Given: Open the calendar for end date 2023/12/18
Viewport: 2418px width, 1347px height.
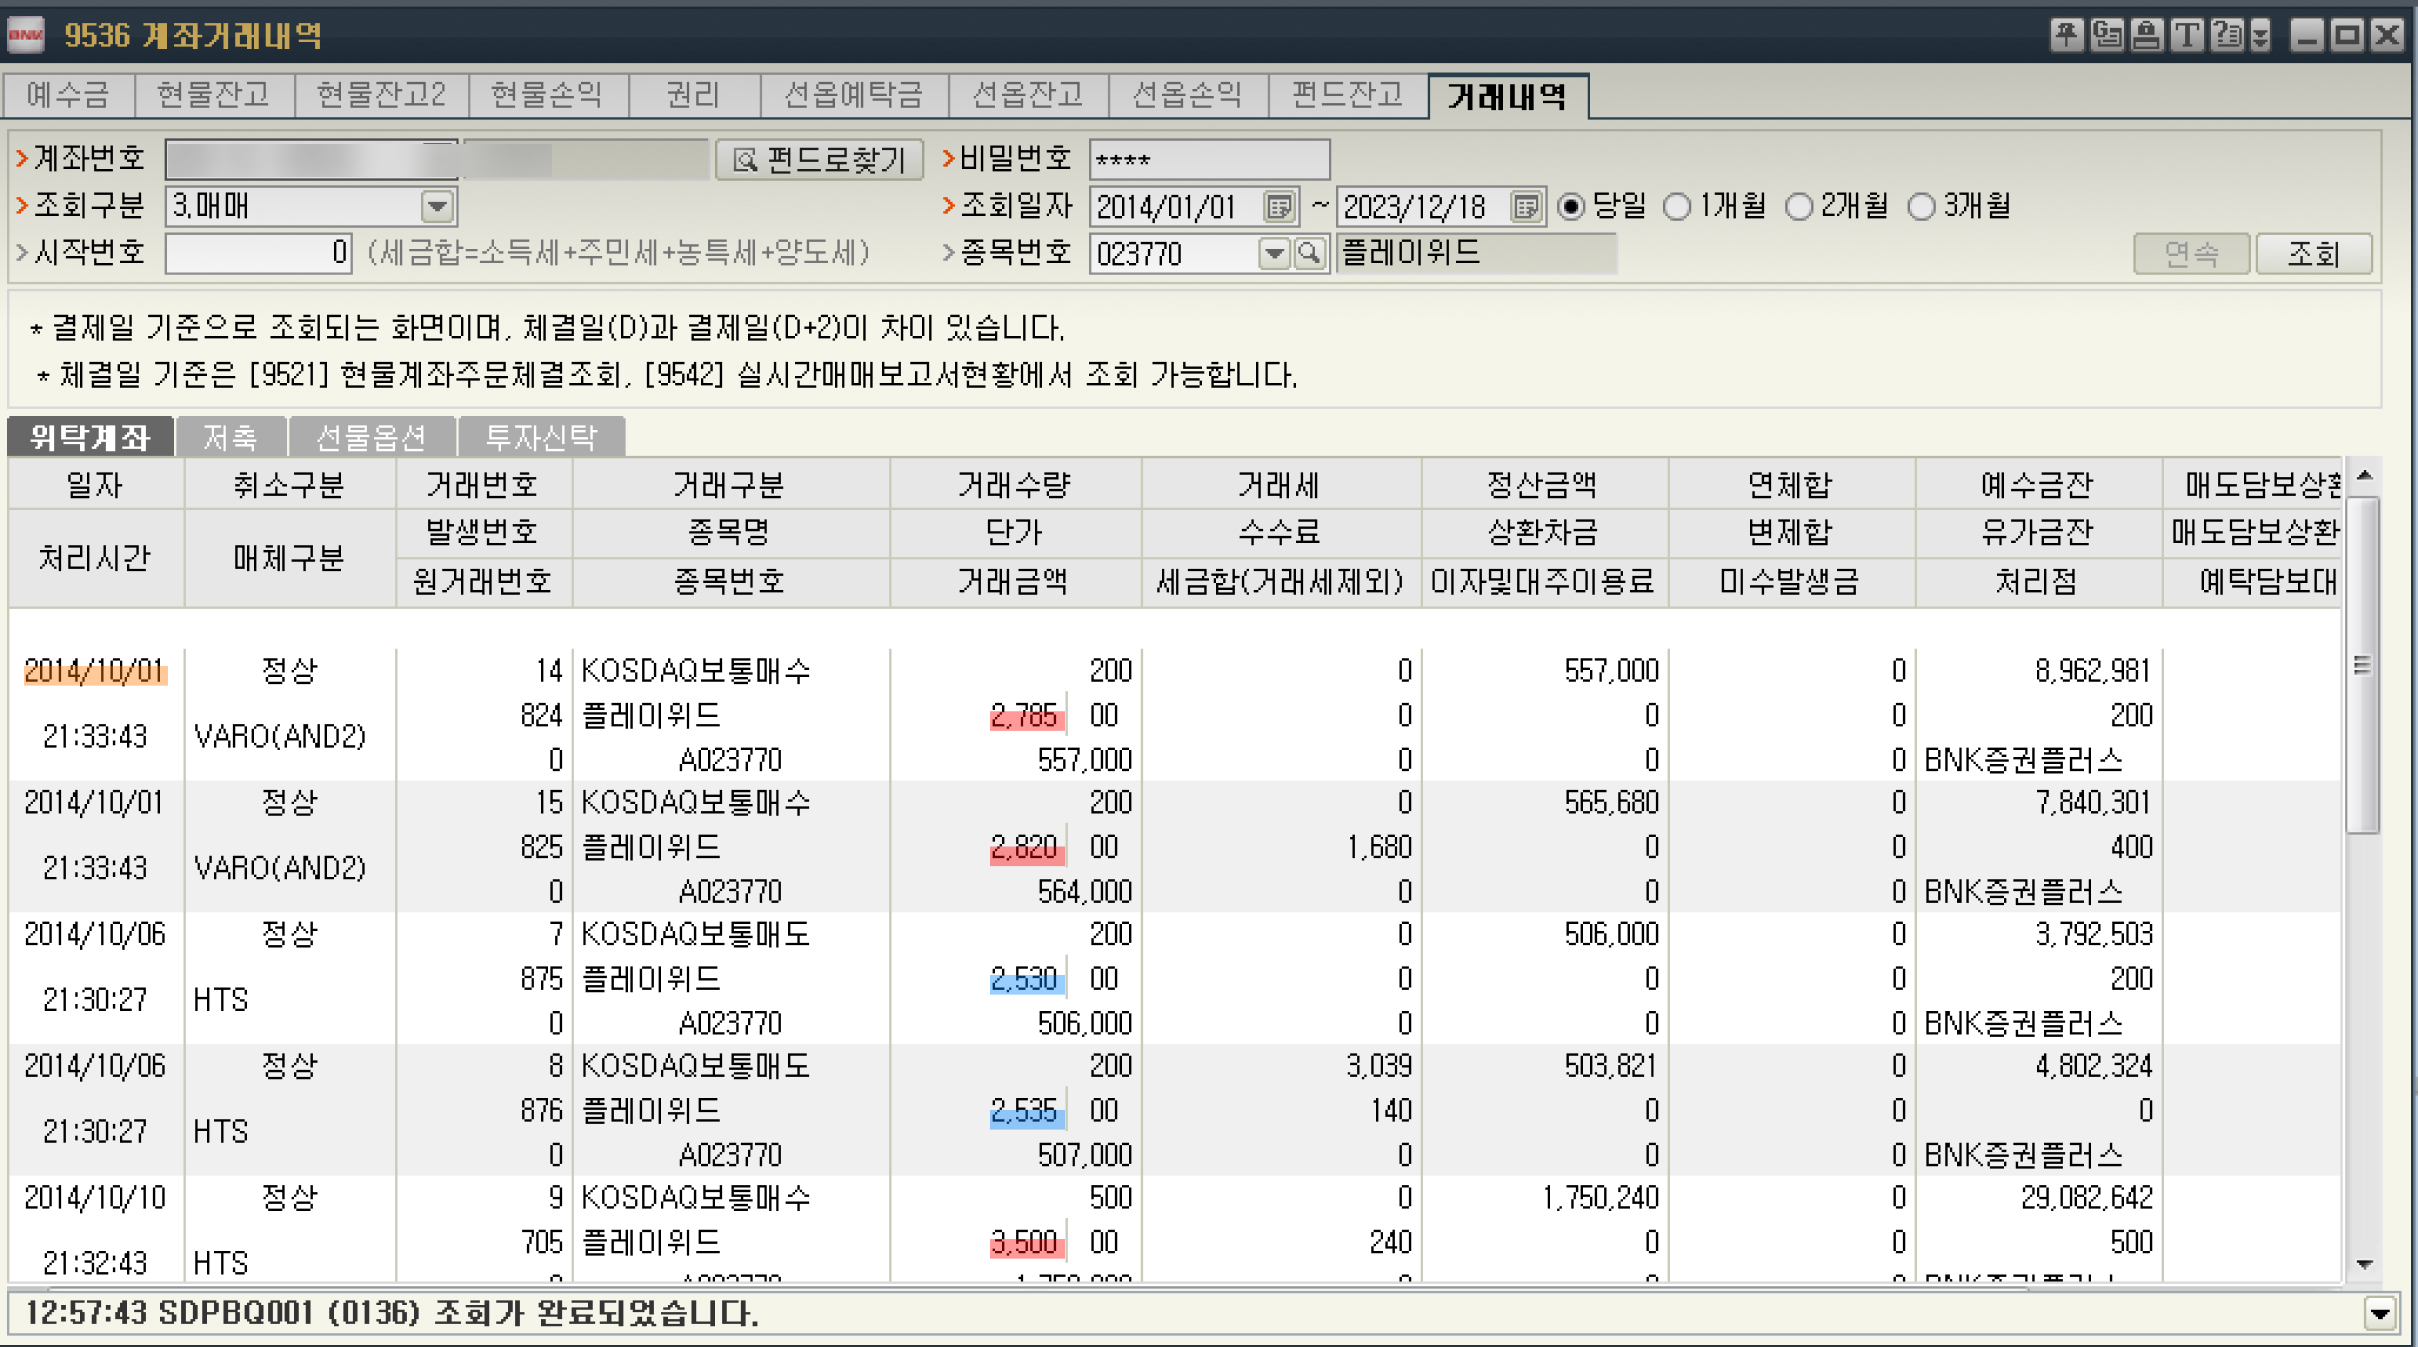Looking at the screenshot, I should [1525, 207].
